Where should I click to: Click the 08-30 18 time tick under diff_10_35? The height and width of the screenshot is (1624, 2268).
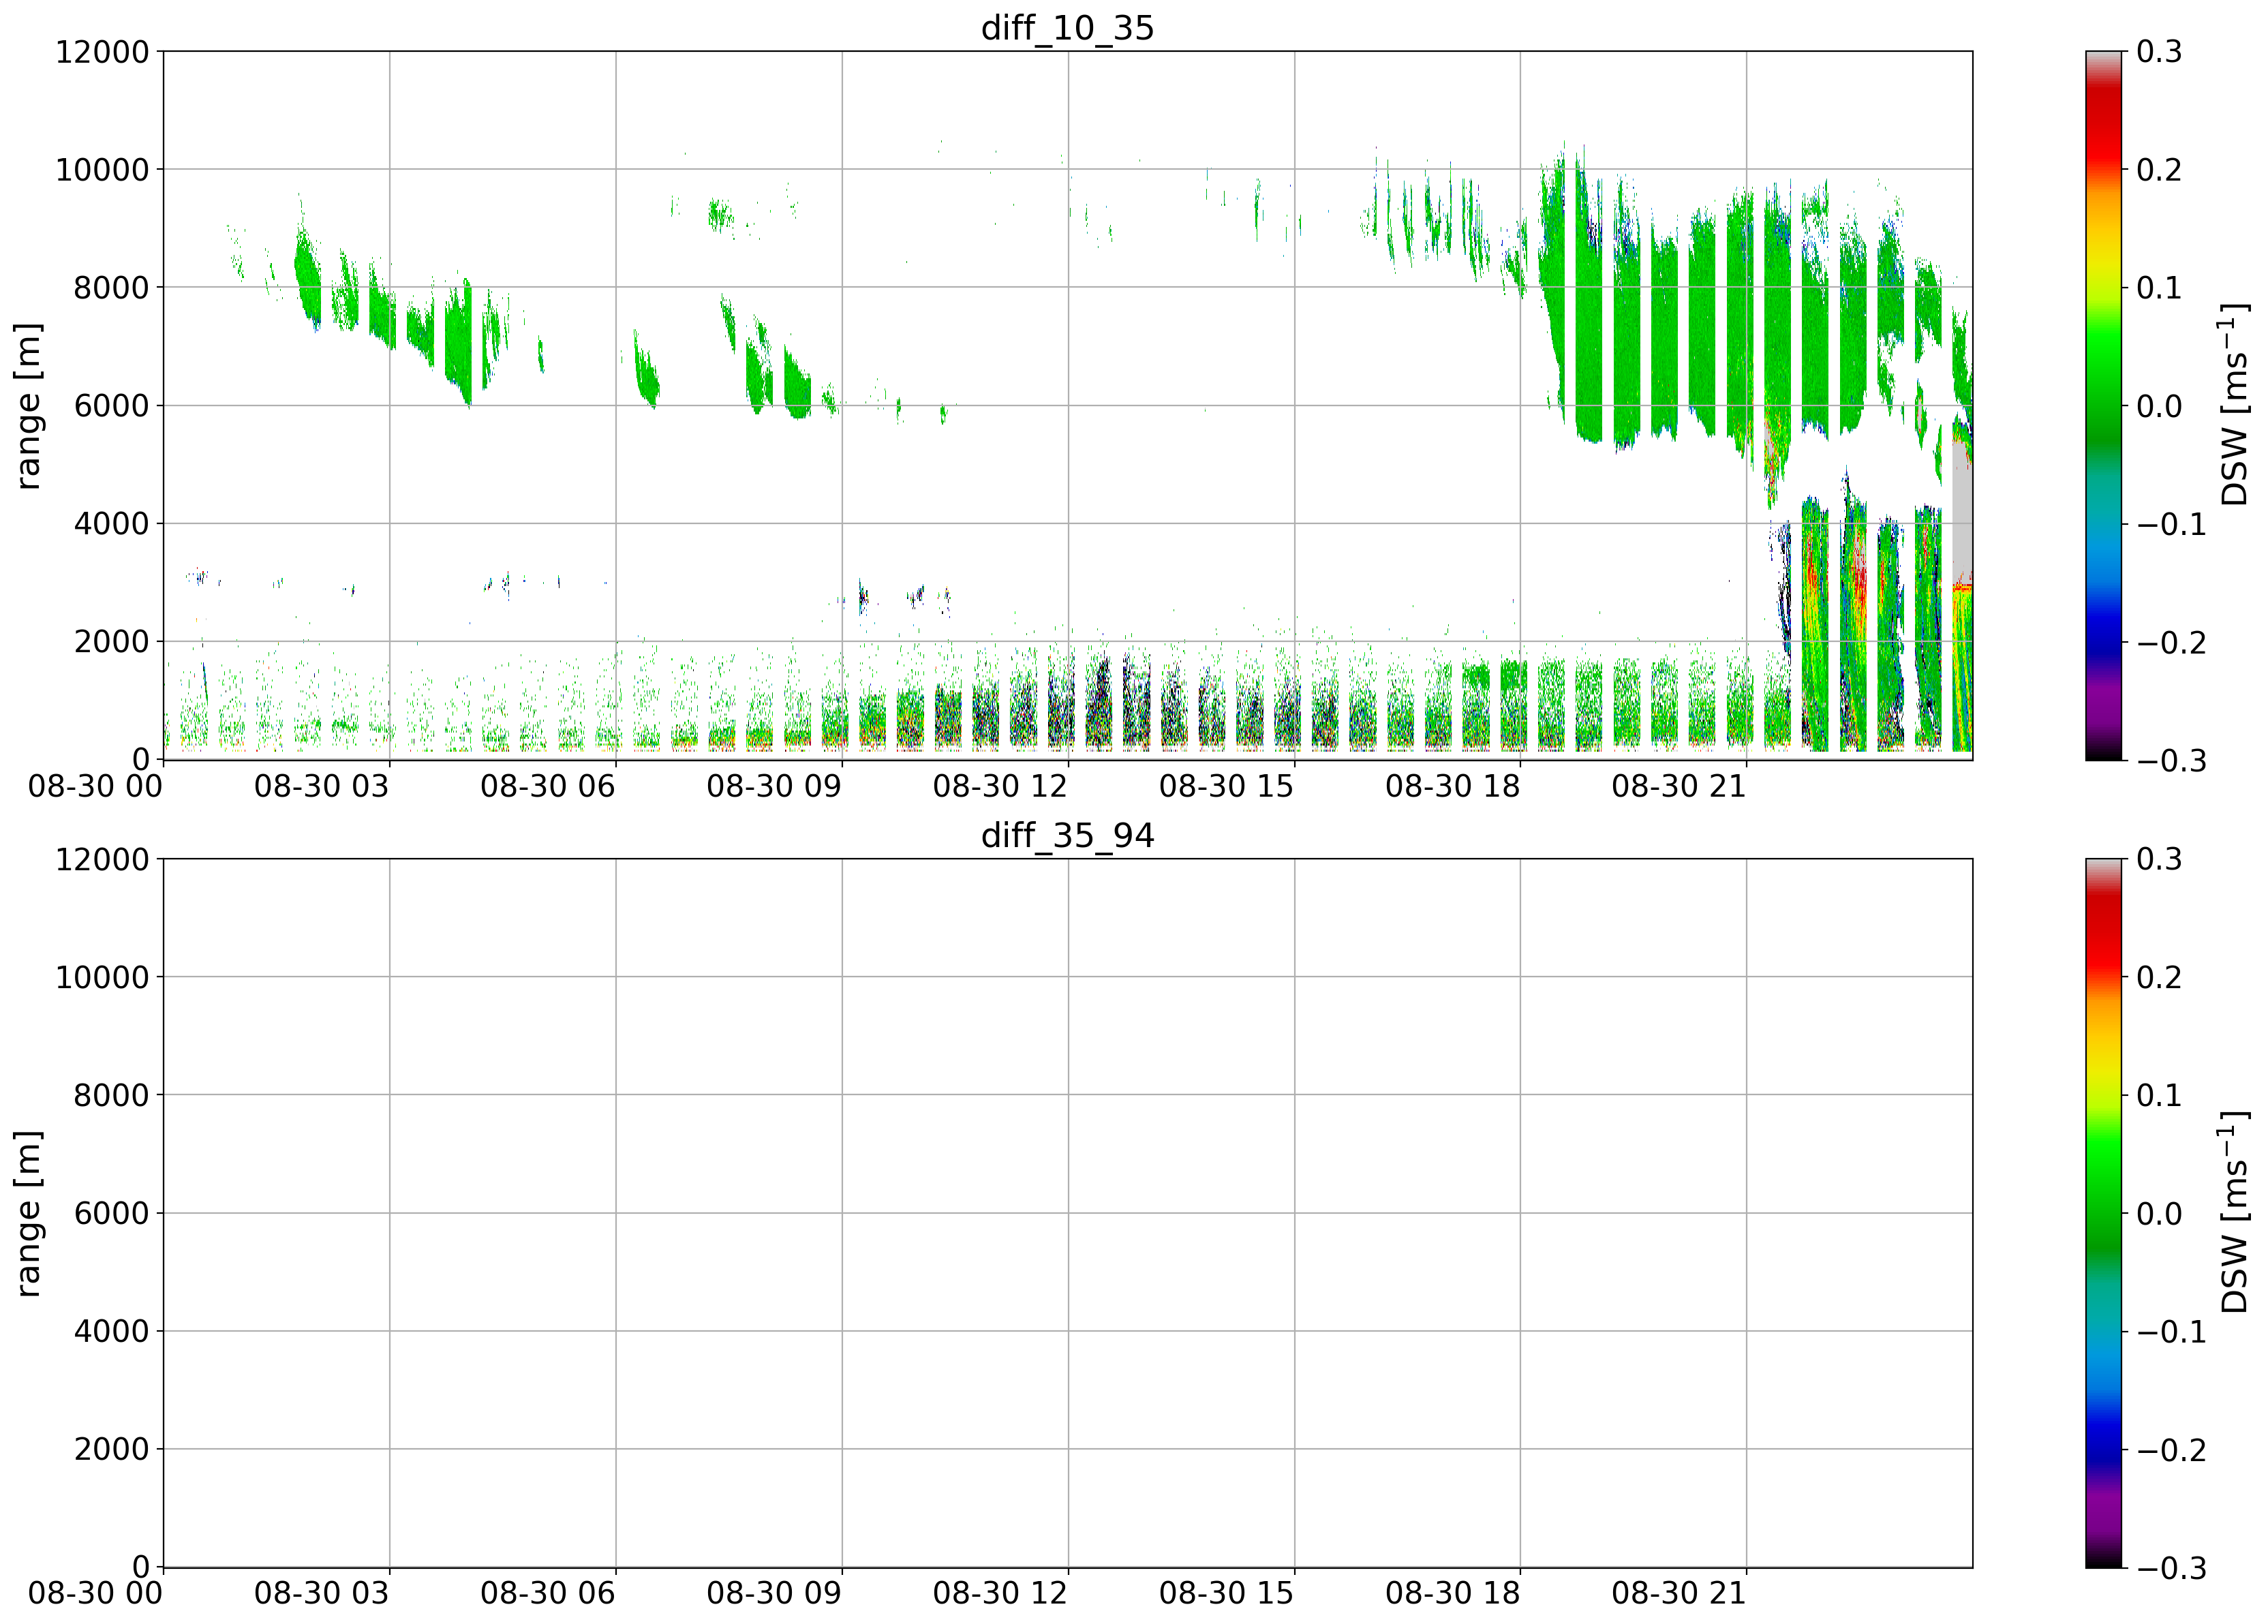pyautogui.click(x=1452, y=786)
